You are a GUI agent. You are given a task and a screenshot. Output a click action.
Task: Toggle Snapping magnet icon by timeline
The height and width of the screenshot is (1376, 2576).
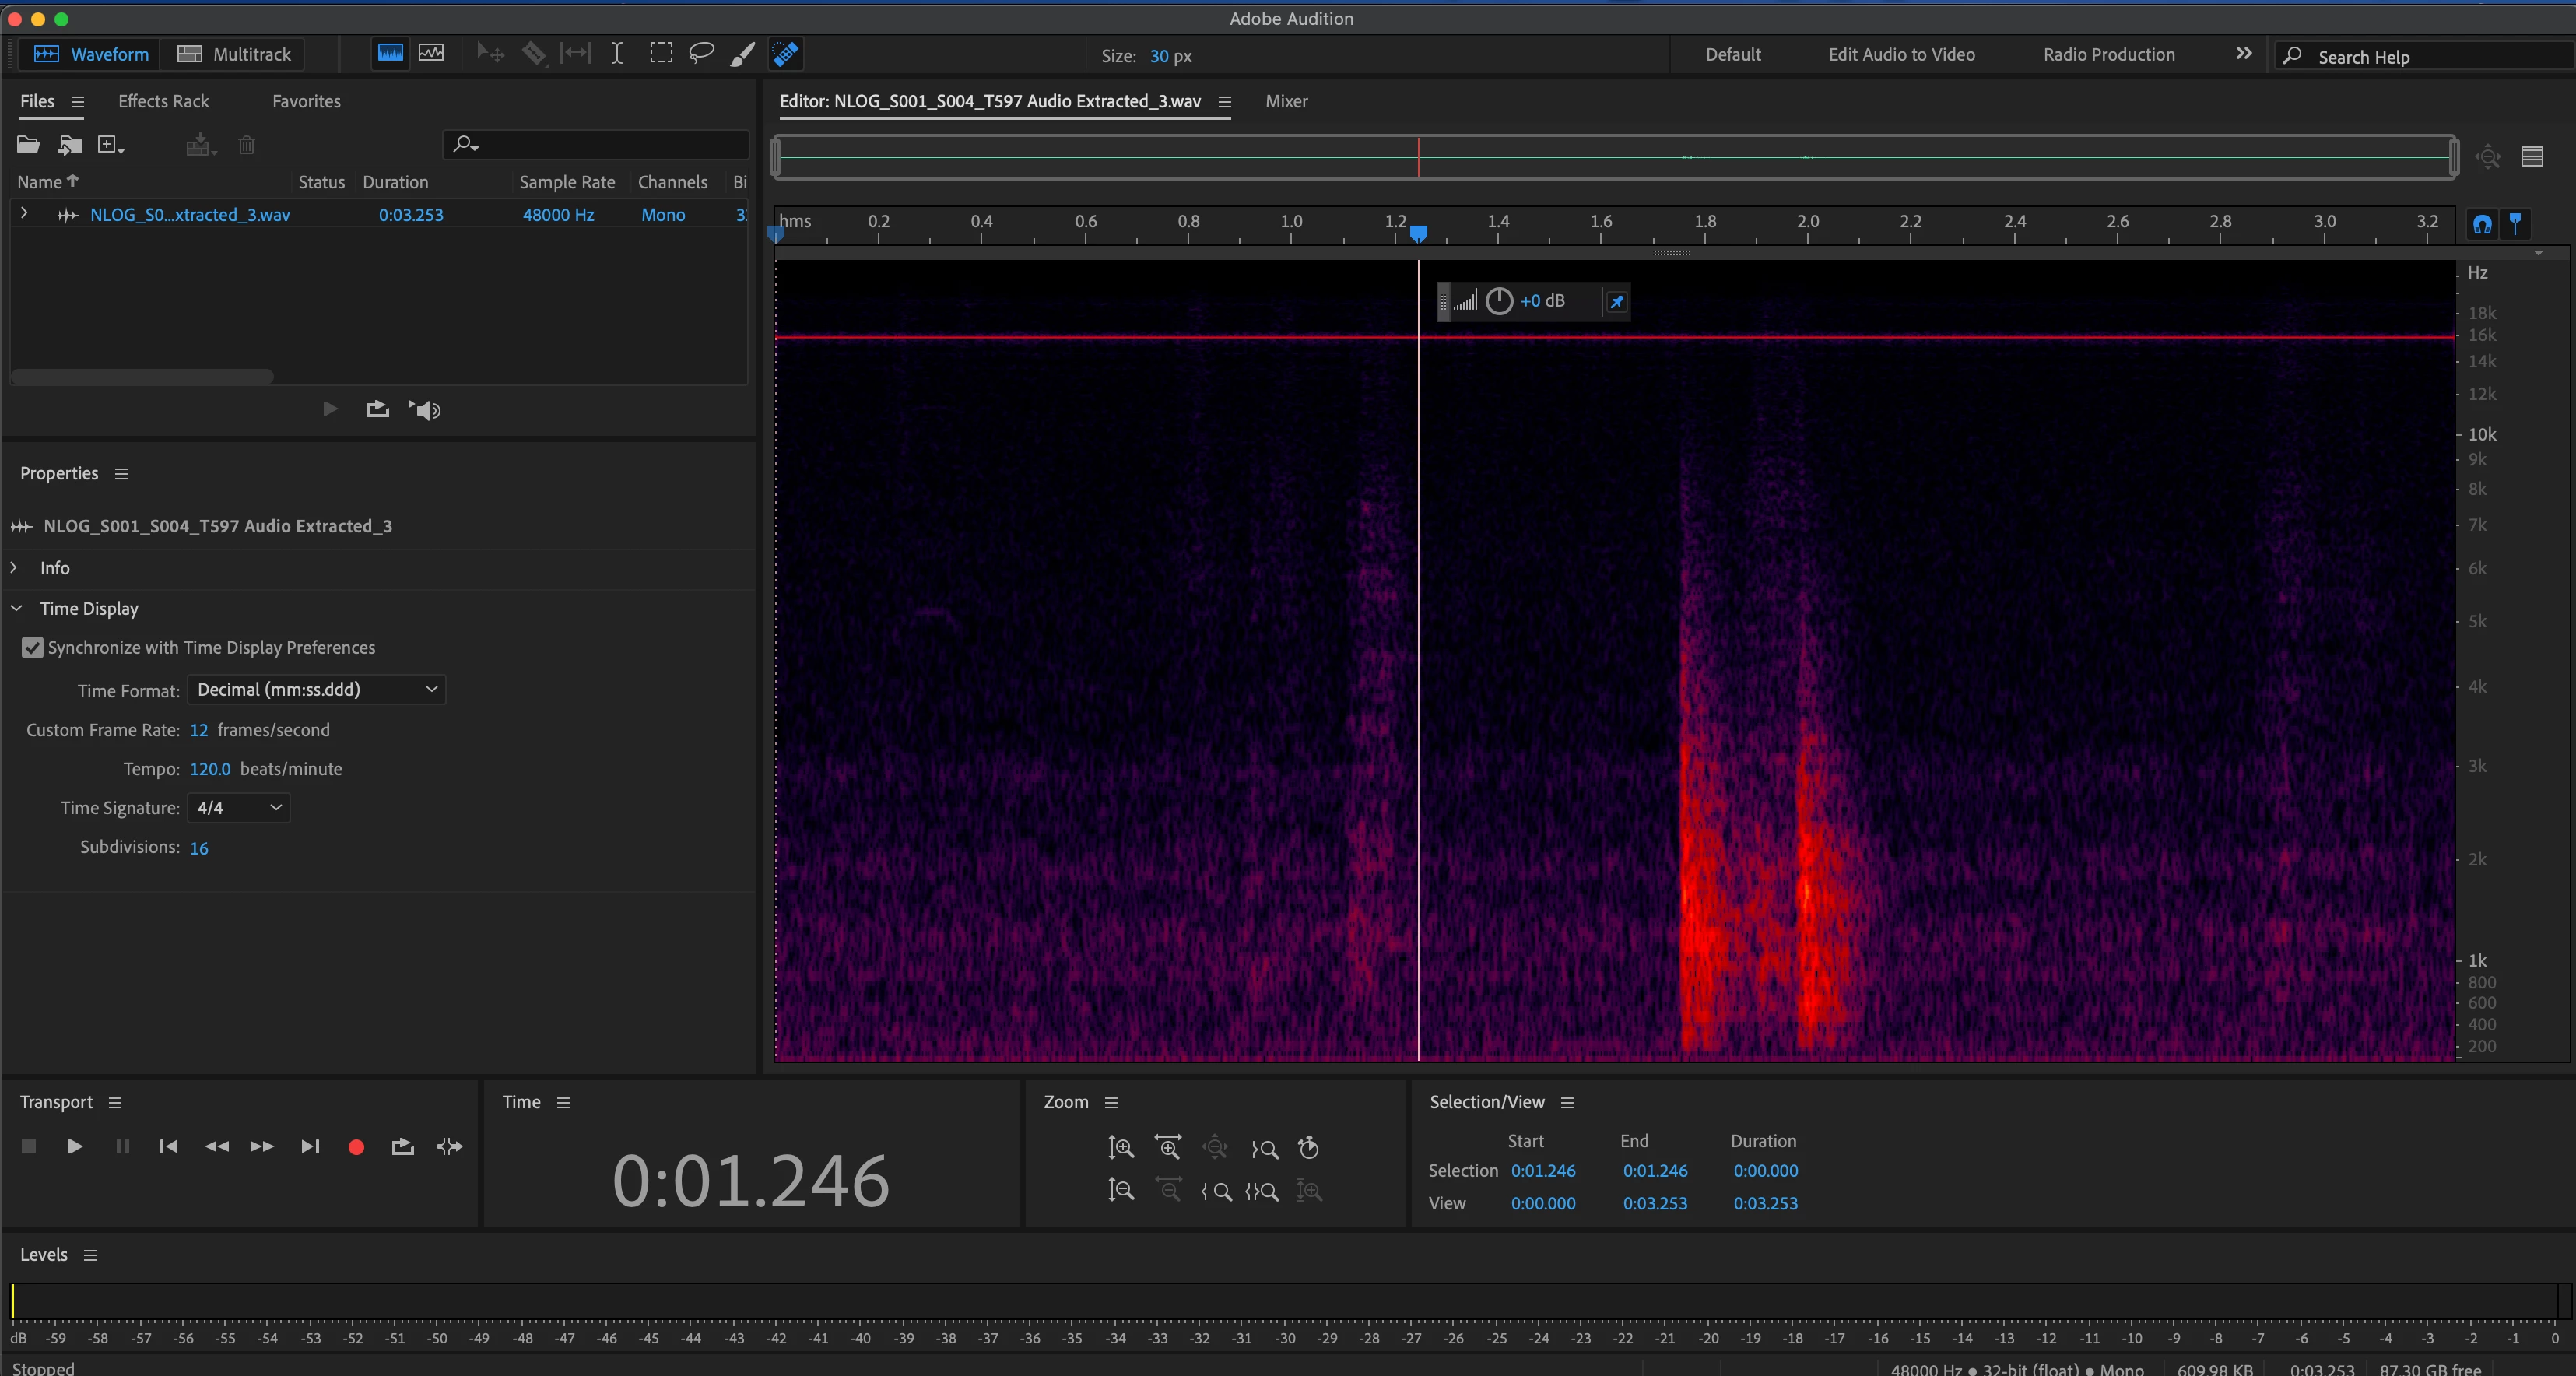2482,224
